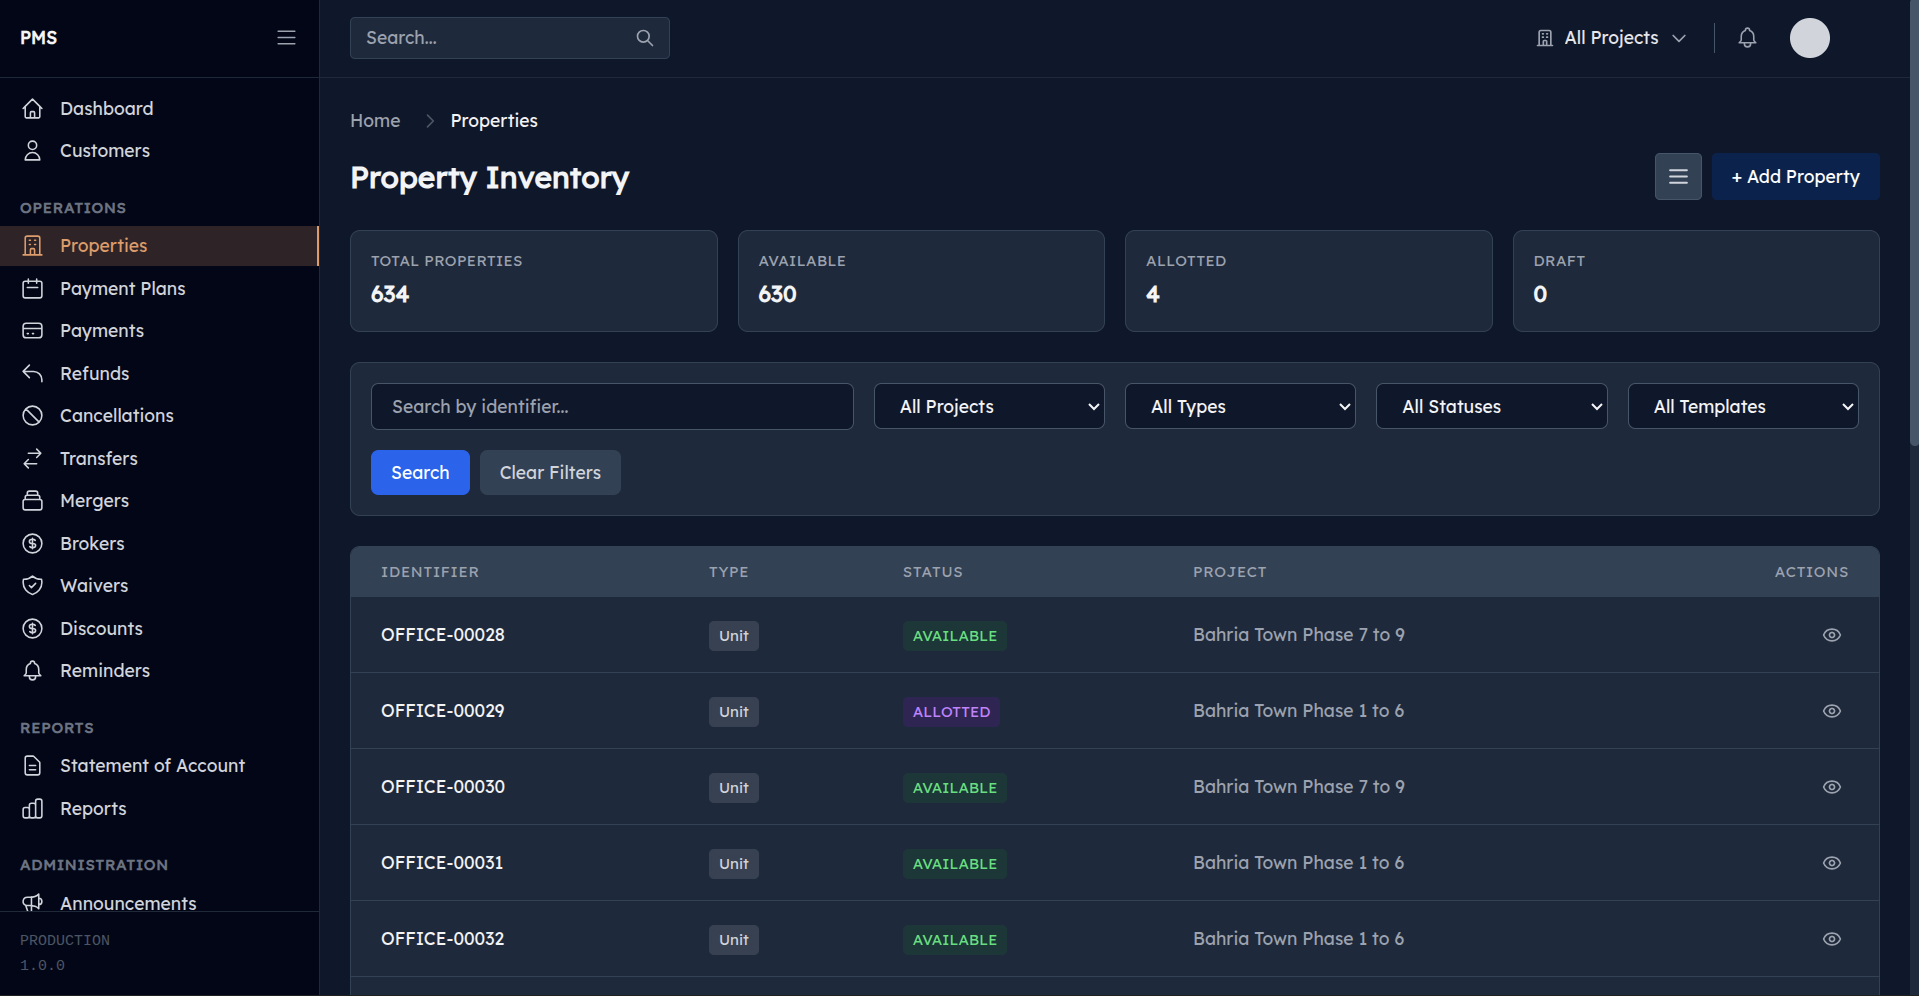This screenshot has width=1919, height=996.
Task: Open the Waivers shield icon
Action: (33, 585)
